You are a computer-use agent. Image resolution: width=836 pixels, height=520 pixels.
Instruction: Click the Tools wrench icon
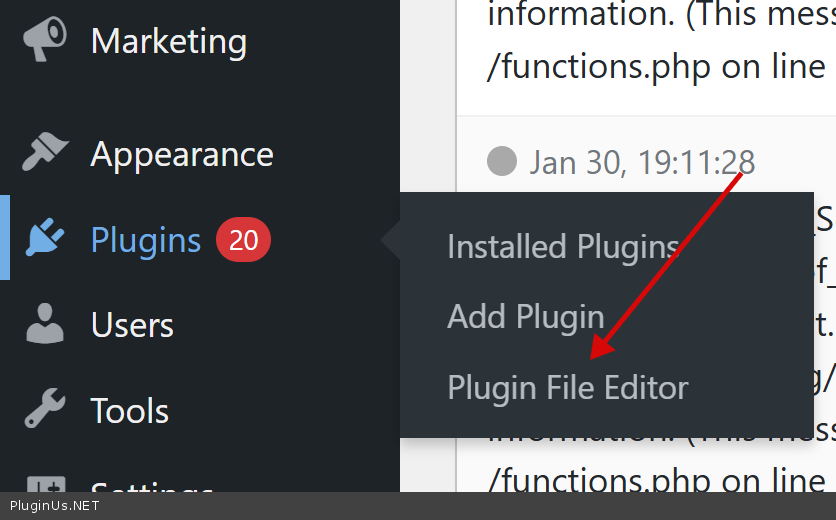click(44, 410)
